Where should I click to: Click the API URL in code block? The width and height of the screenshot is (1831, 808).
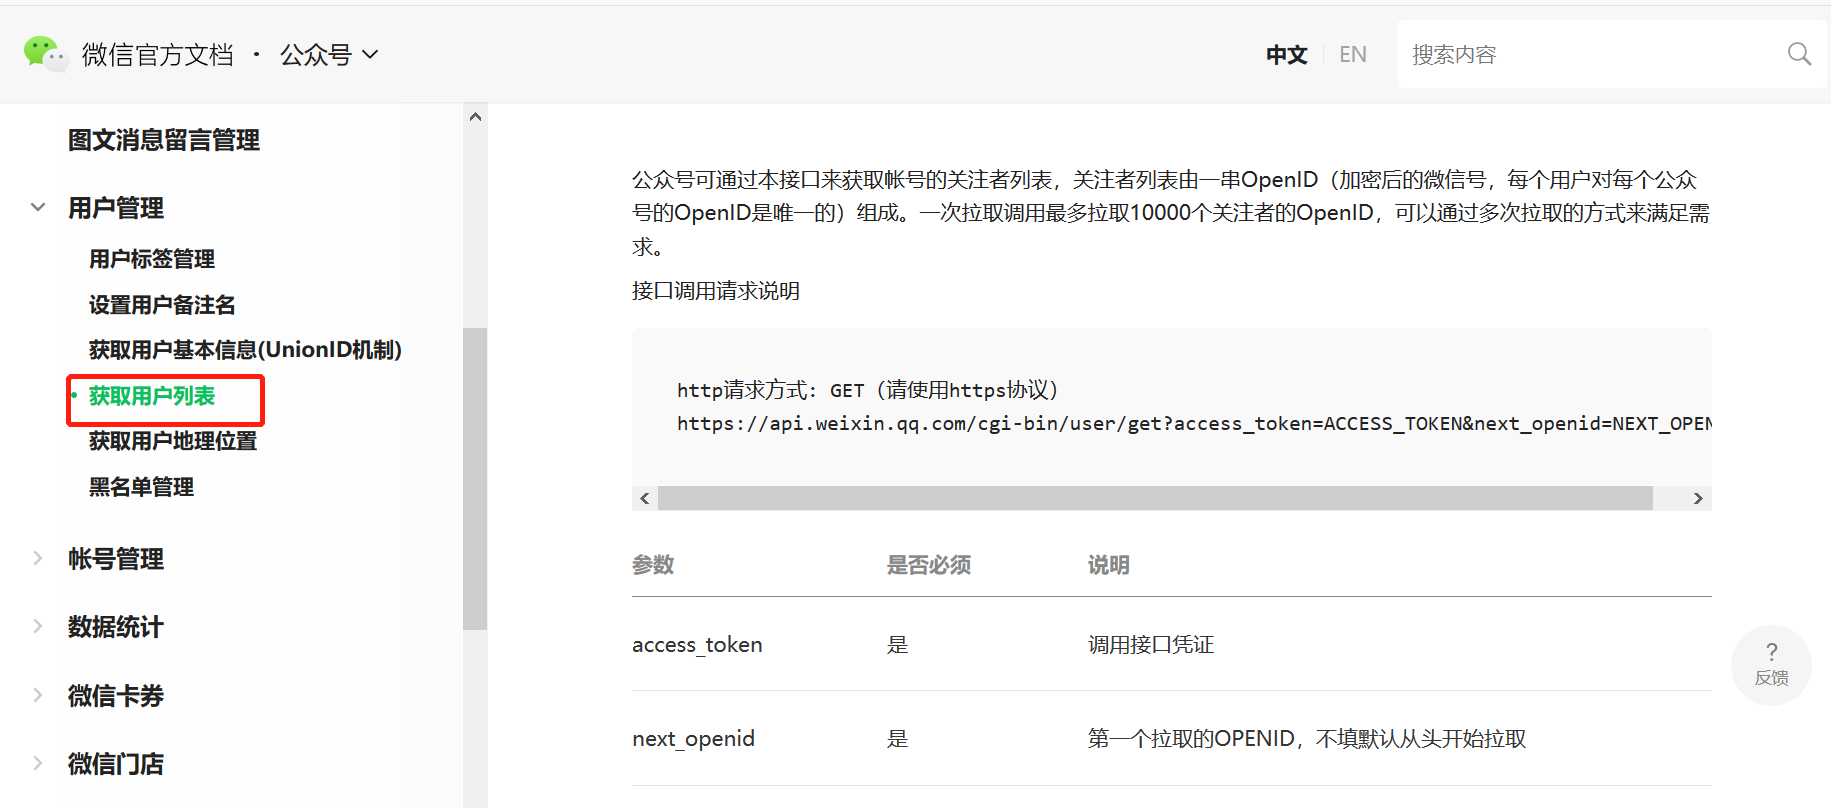point(1194,423)
